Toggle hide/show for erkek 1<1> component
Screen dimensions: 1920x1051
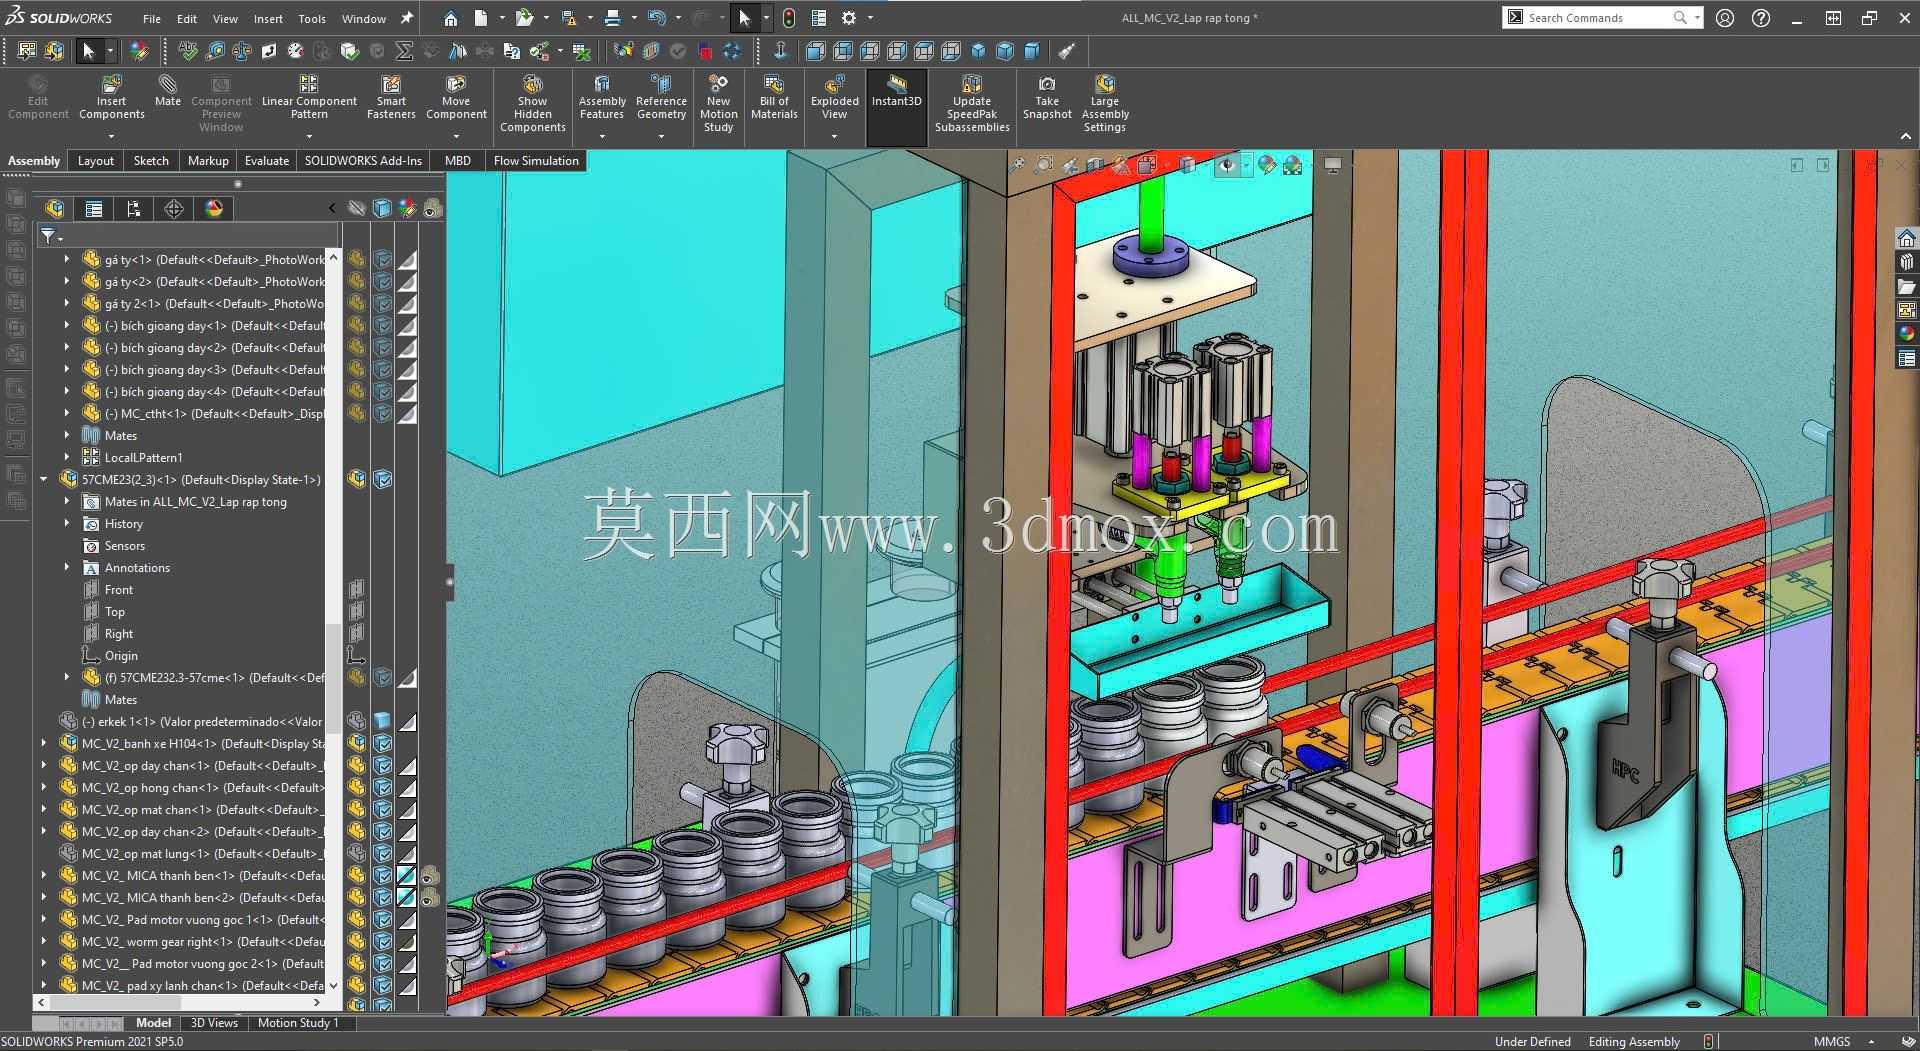[x=357, y=722]
